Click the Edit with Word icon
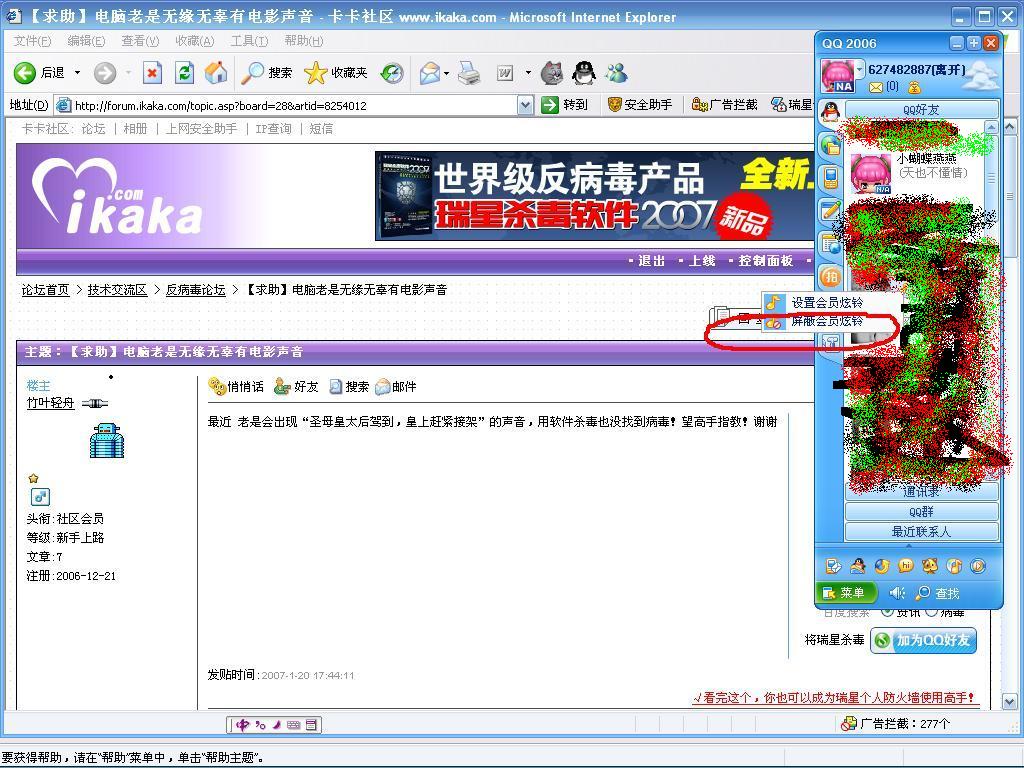This screenshot has width=1024, height=768. click(x=505, y=72)
